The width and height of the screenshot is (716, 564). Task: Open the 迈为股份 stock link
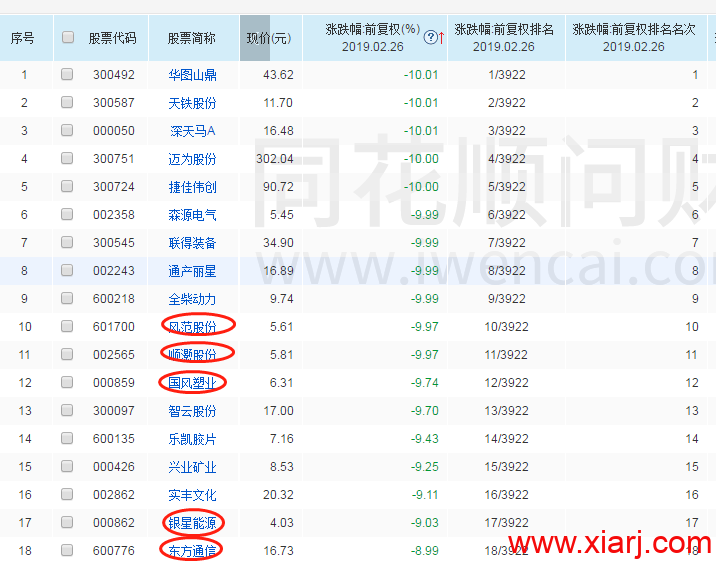pyautogui.click(x=192, y=159)
